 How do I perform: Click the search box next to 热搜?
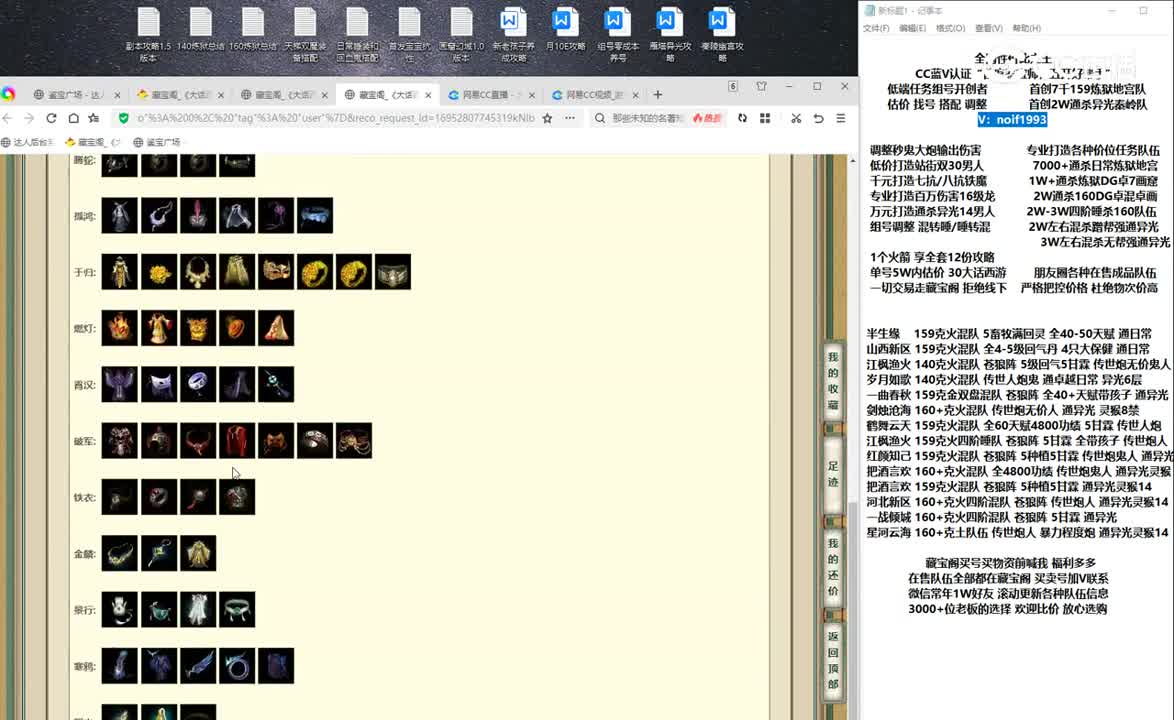point(648,118)
